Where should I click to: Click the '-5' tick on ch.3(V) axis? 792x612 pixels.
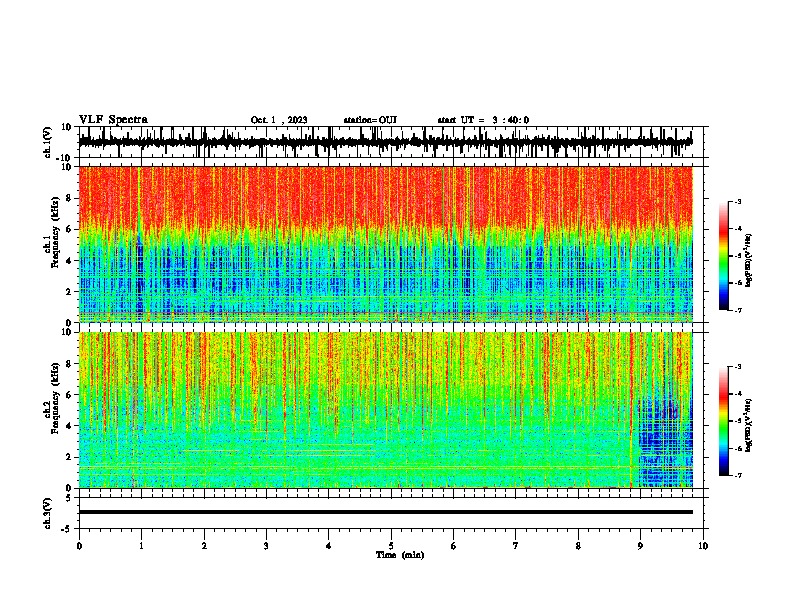point(67,529)
